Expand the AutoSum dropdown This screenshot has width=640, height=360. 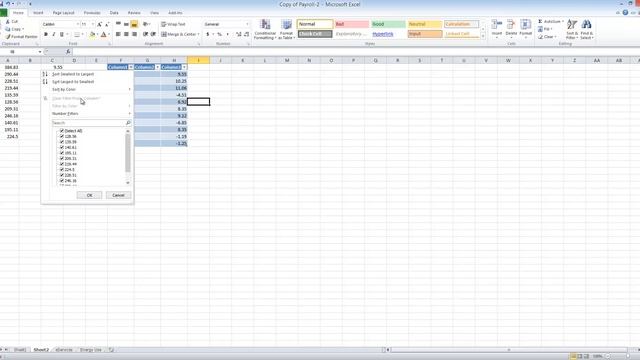pos(562,21)
